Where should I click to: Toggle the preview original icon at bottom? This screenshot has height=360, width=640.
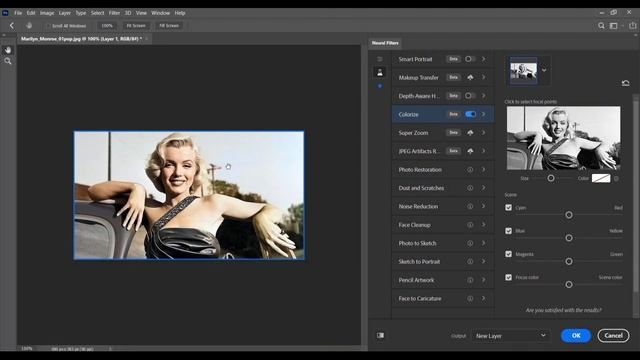pos(380,335)
